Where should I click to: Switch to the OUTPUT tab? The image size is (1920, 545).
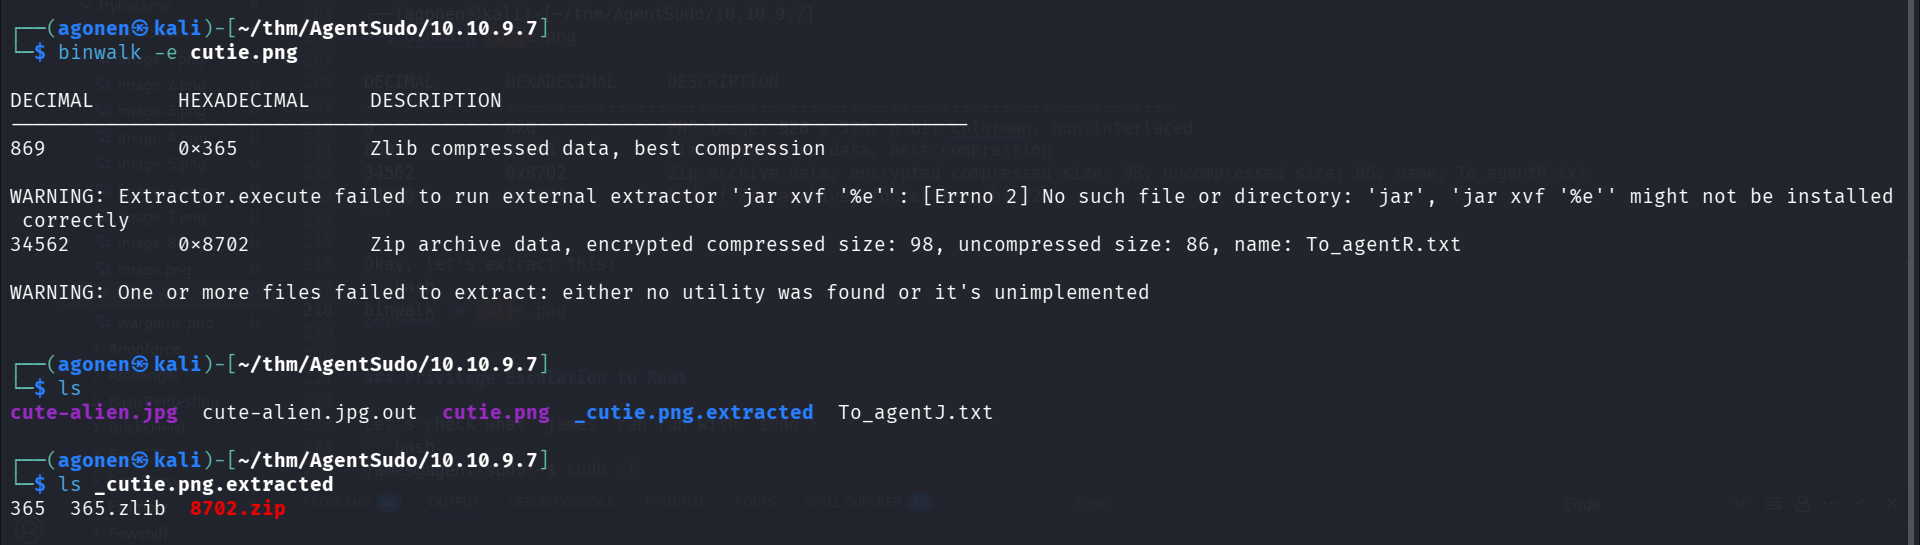tap(453, 502)
